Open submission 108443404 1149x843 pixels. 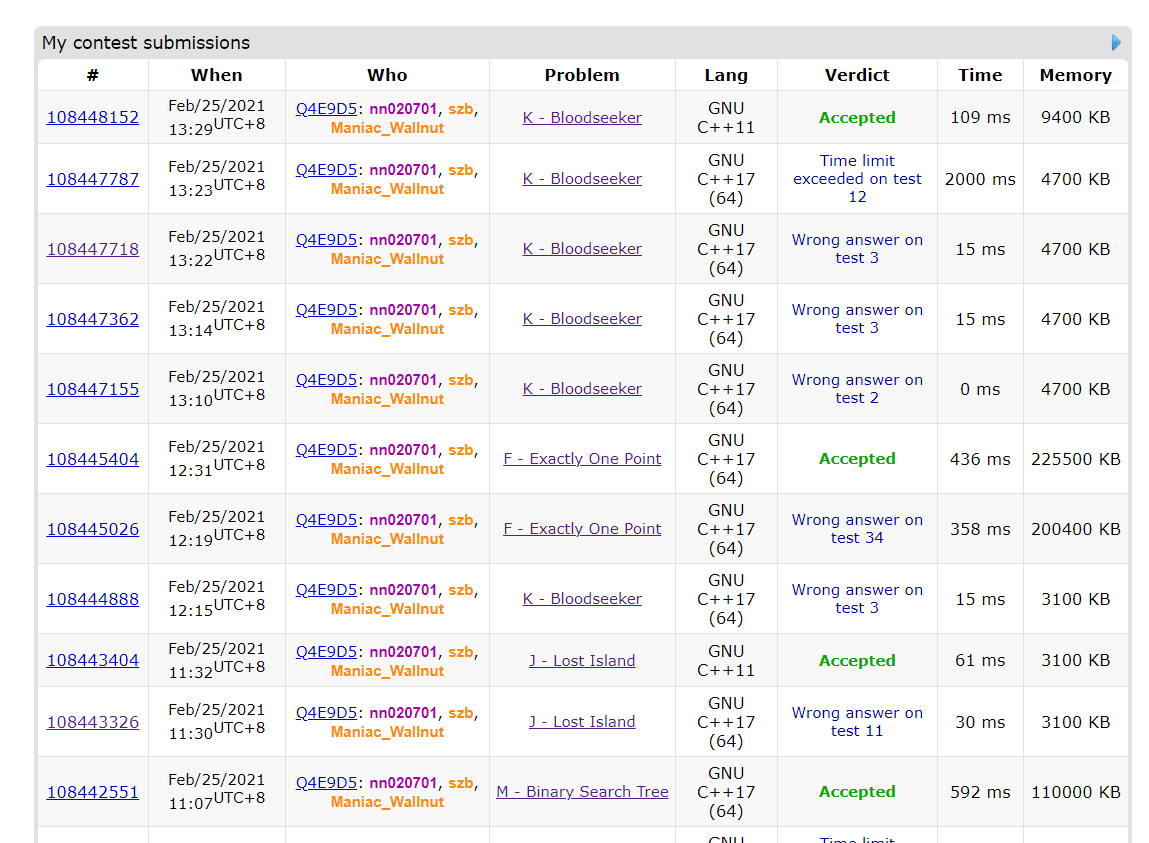[93, 660]
